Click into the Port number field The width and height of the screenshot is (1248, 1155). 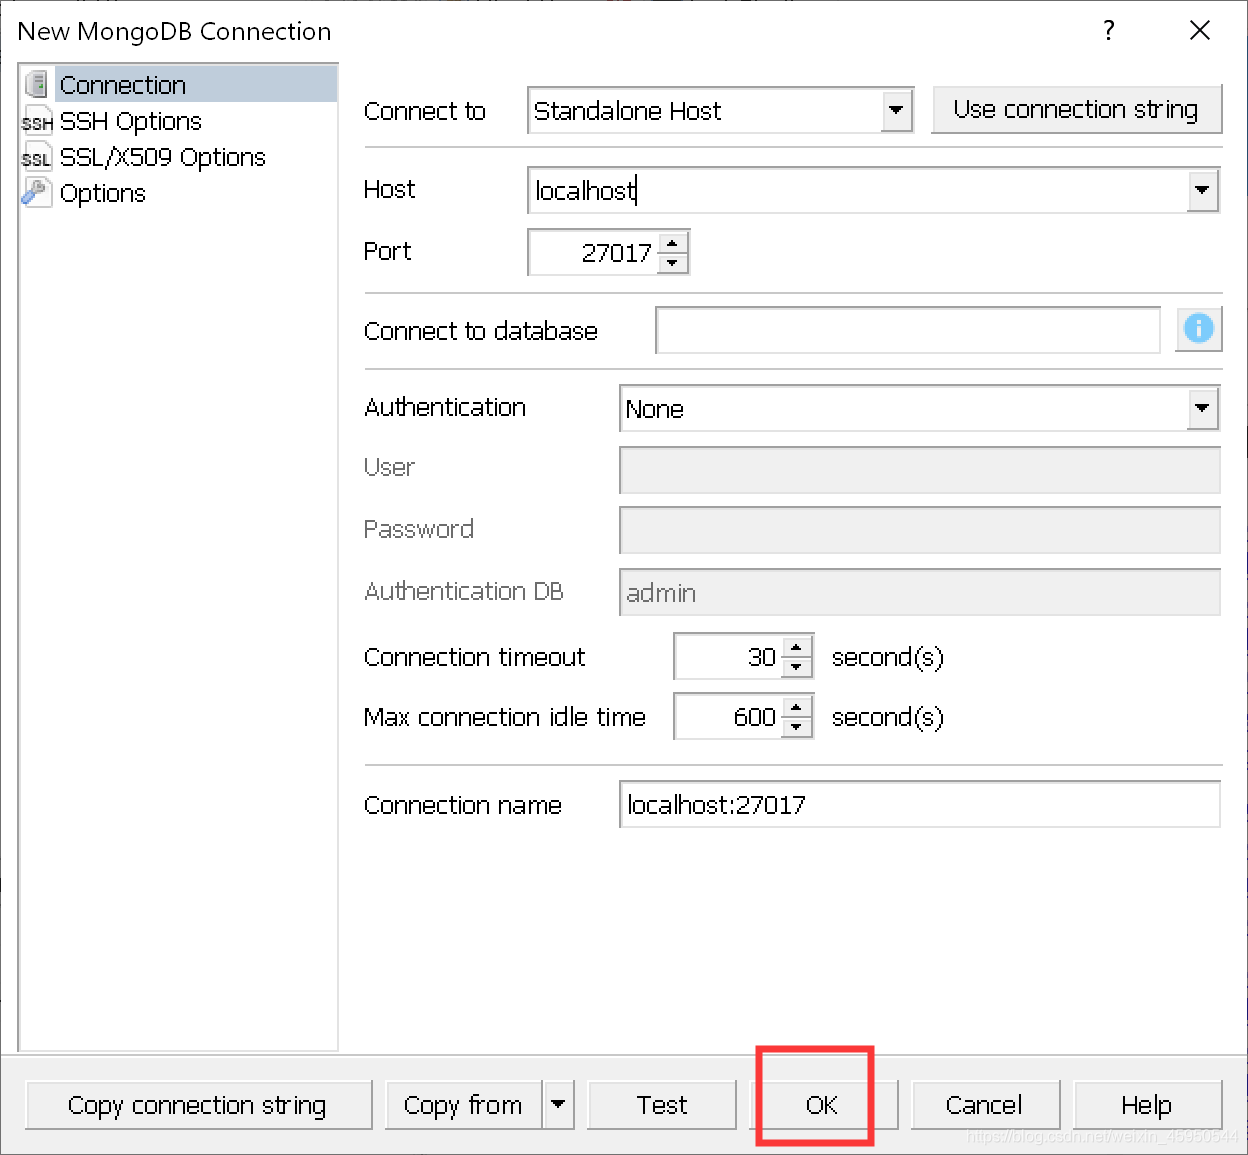pyautogui.click(x=593, y=252)
